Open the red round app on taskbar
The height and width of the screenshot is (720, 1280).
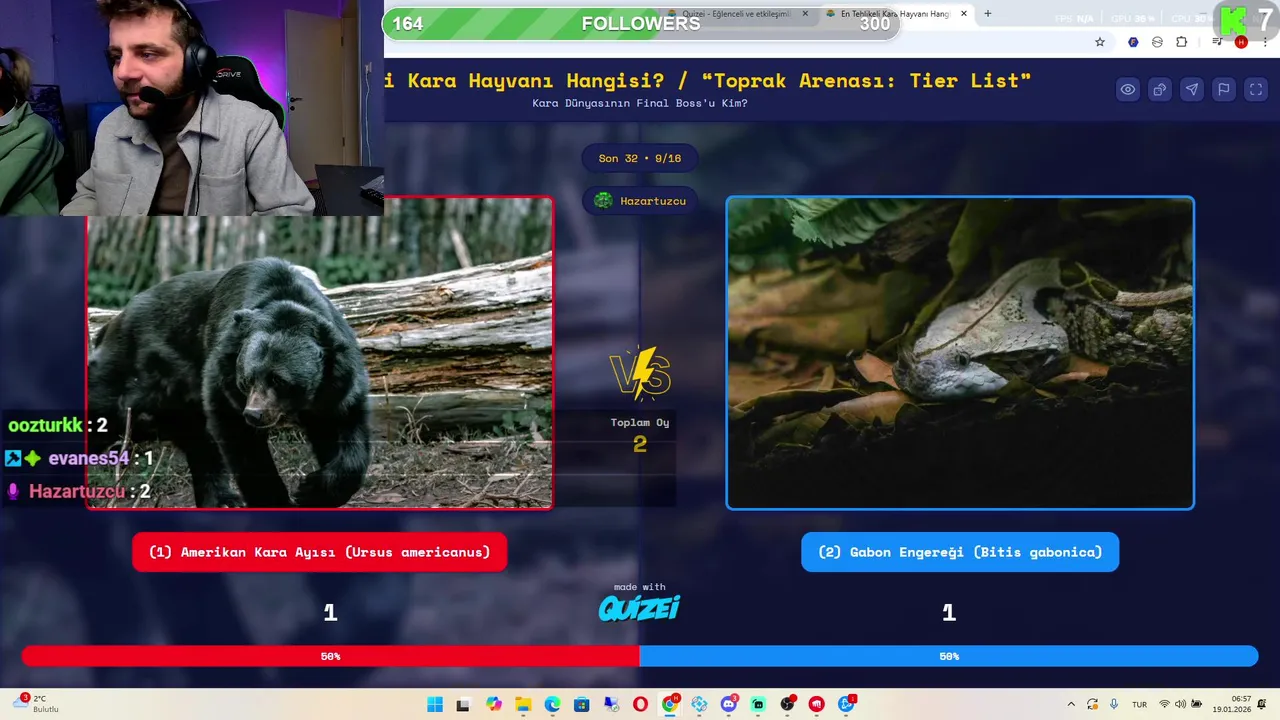817,704
